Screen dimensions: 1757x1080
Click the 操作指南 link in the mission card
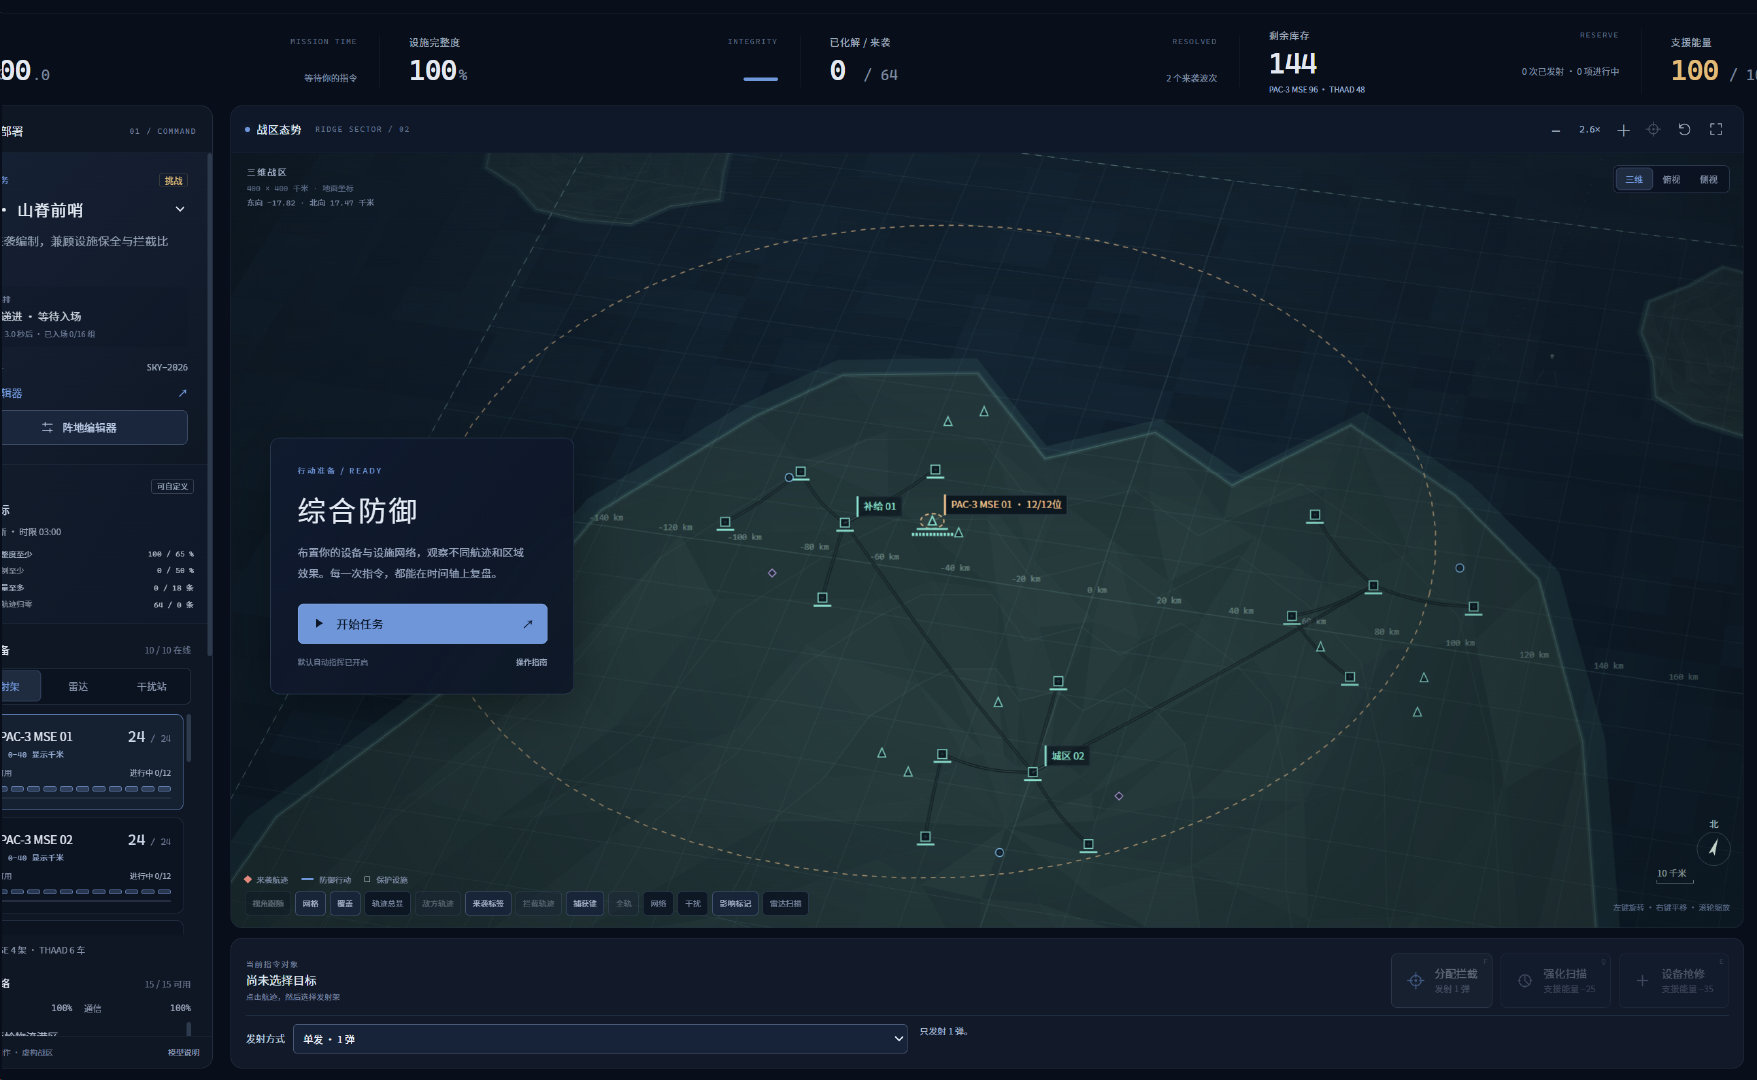(531, 663)
